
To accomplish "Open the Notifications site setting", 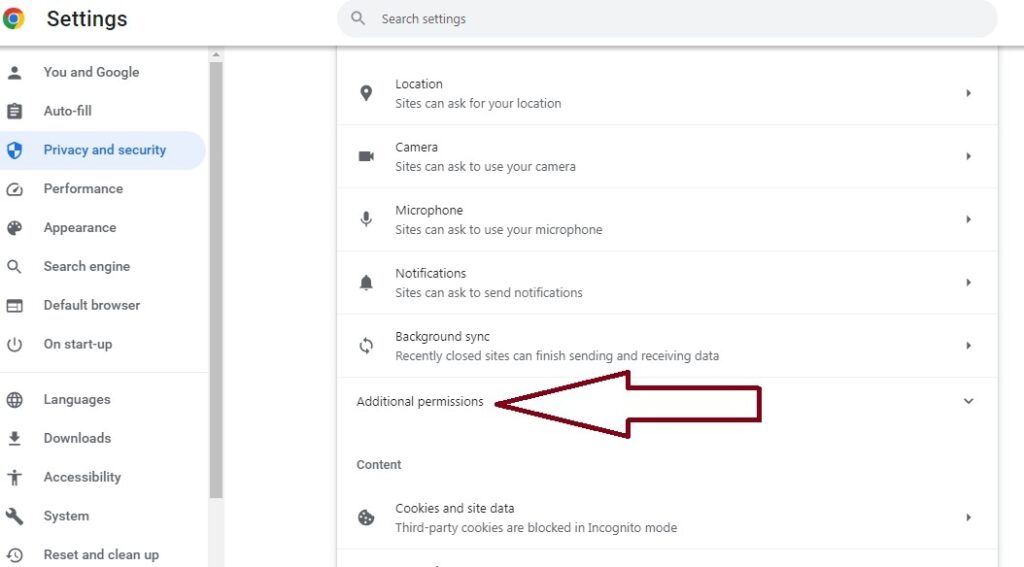I will 667,283.
